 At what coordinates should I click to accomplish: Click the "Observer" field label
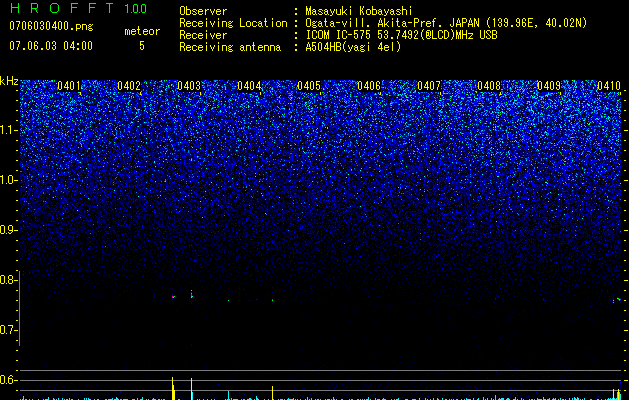tap(203, 11)
